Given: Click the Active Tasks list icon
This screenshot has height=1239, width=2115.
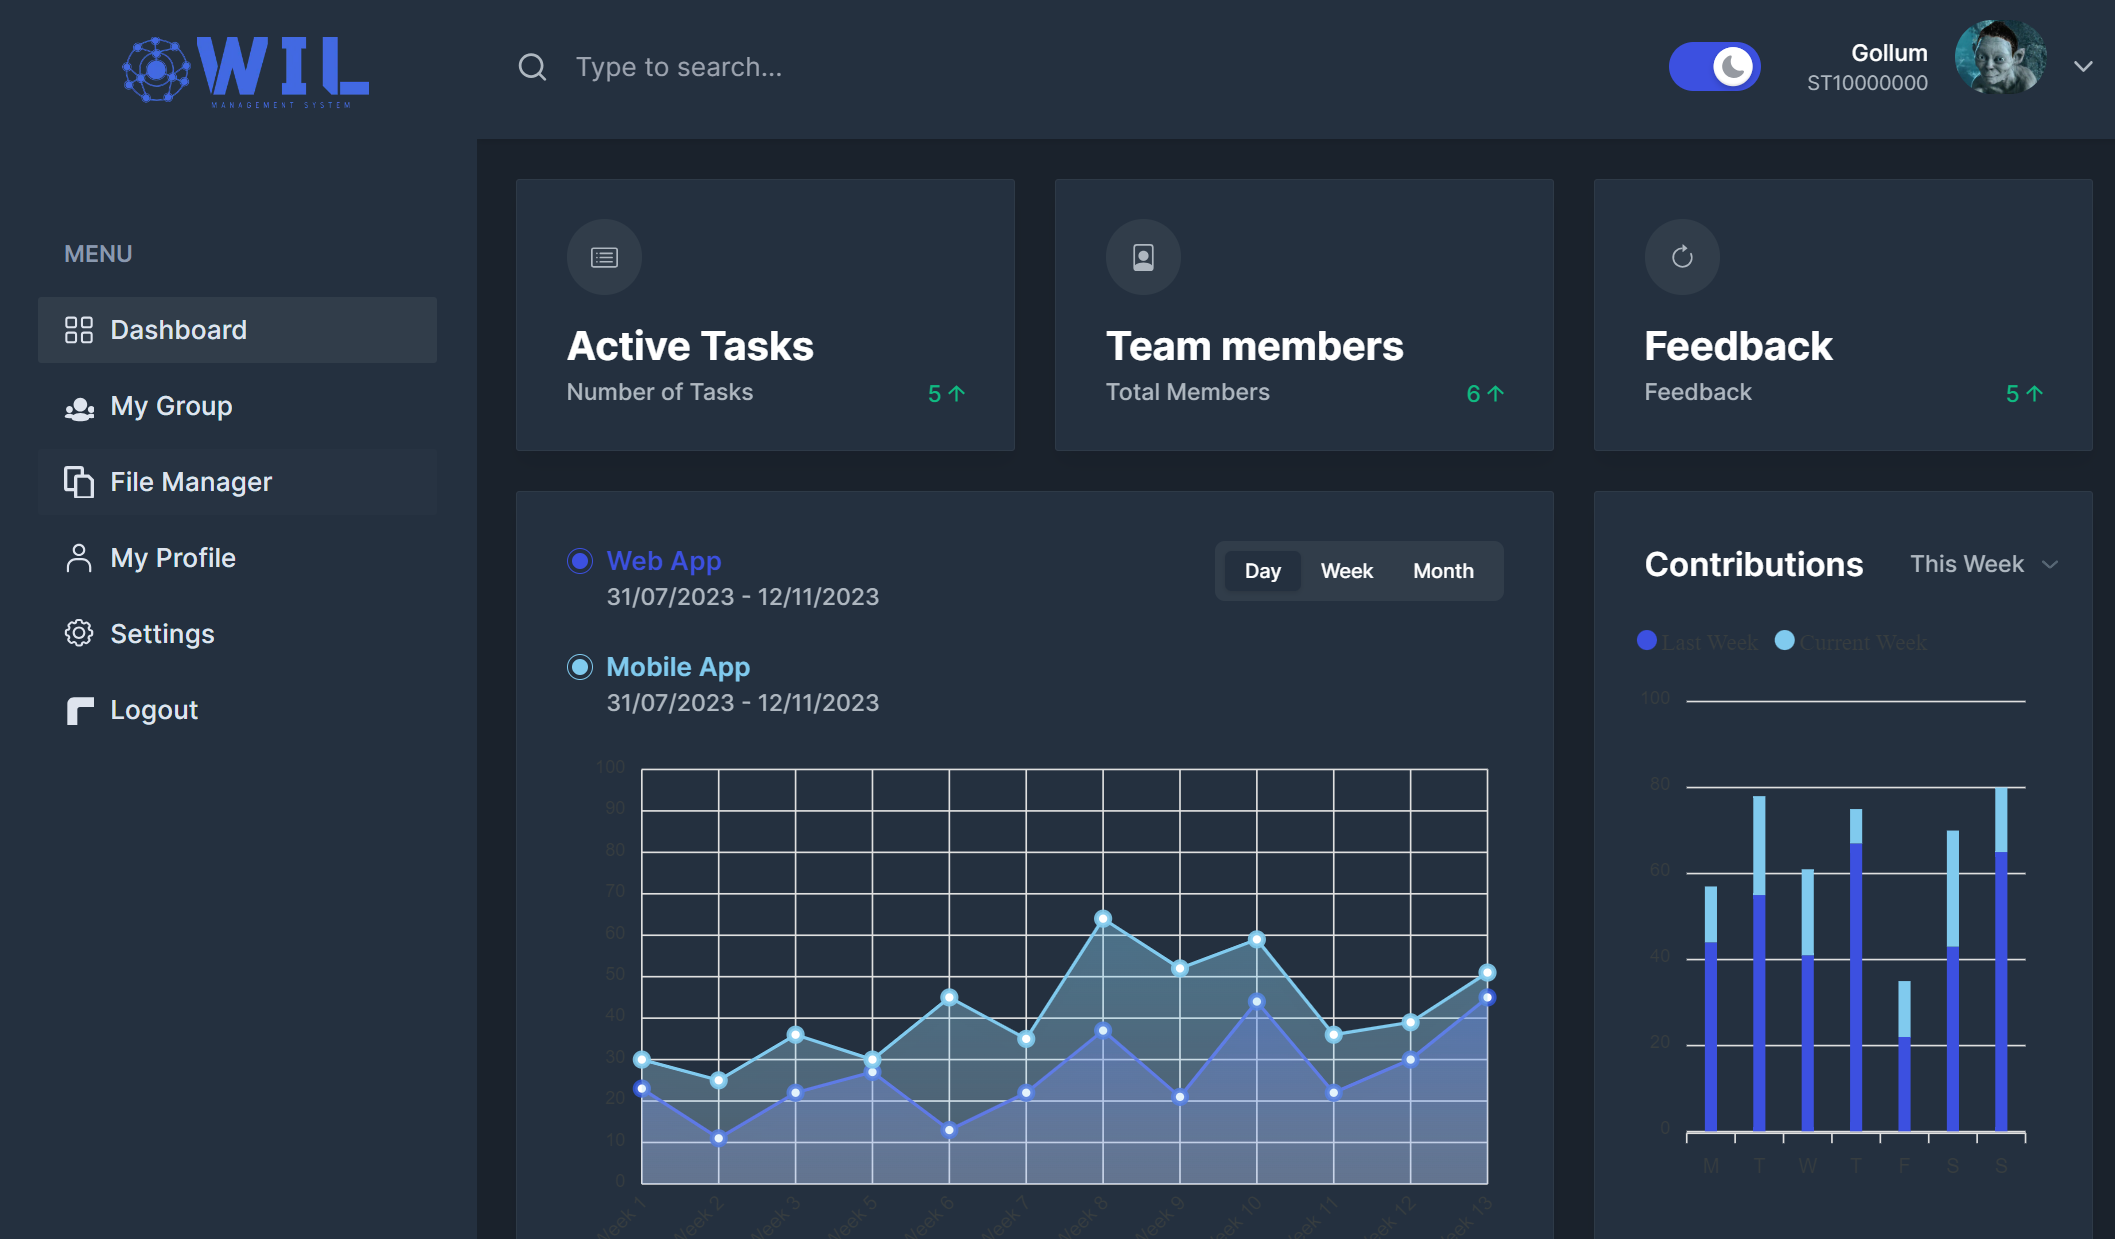Looking at the screenshot, I should coord(604,257).
